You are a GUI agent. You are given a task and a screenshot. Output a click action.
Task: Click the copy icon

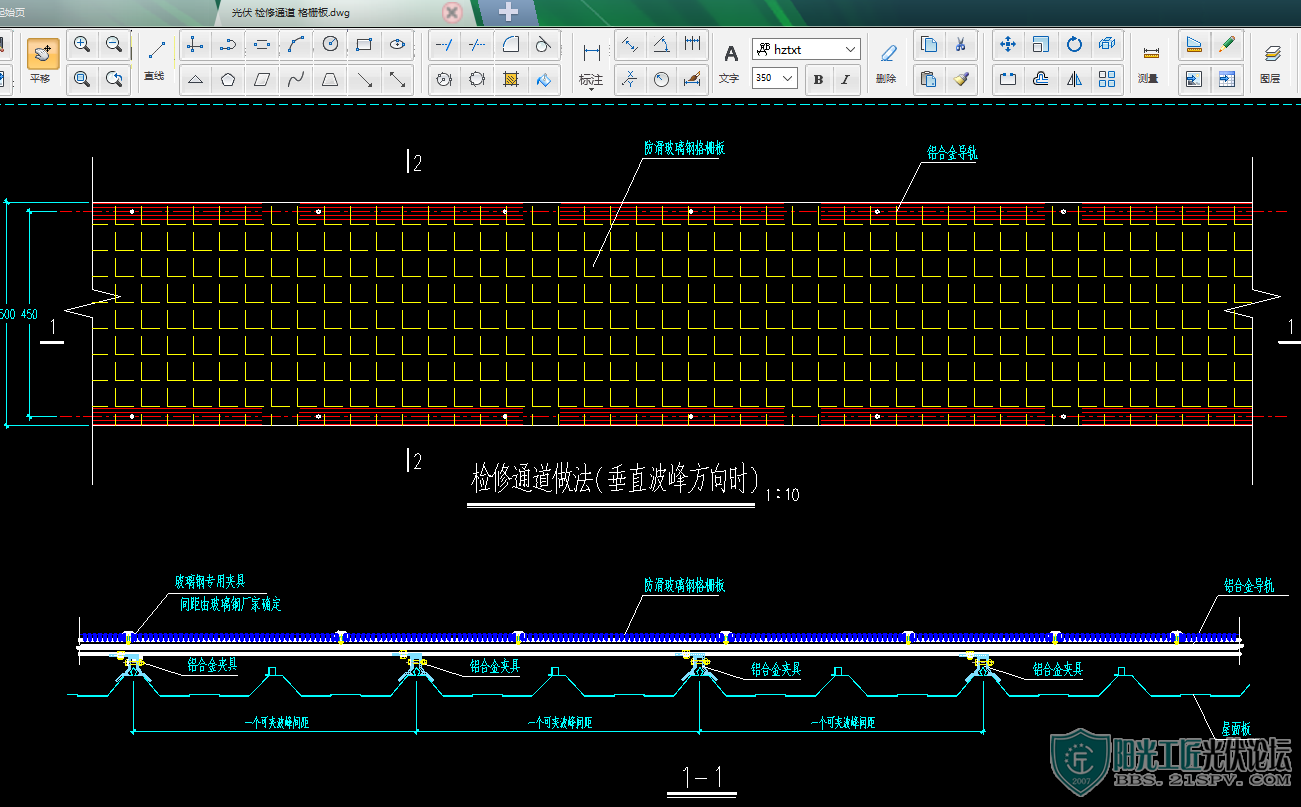(929, 45)
